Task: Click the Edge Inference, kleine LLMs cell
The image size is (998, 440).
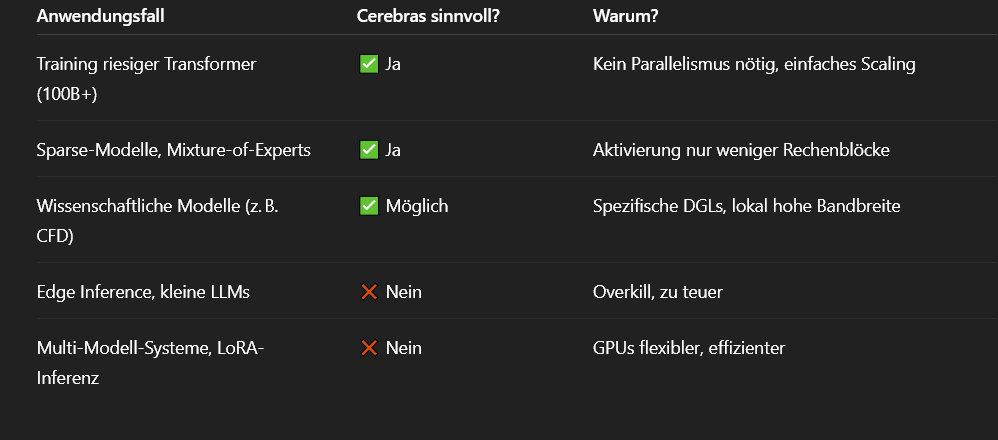Action: pyautogui.click(x=143, y=292)
